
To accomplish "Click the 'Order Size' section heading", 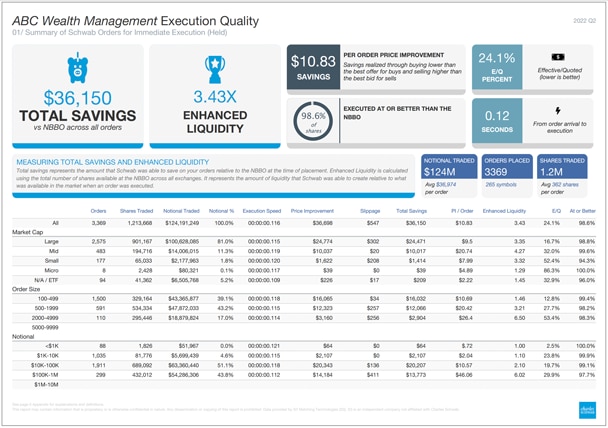I will click(x=26, y=289).
